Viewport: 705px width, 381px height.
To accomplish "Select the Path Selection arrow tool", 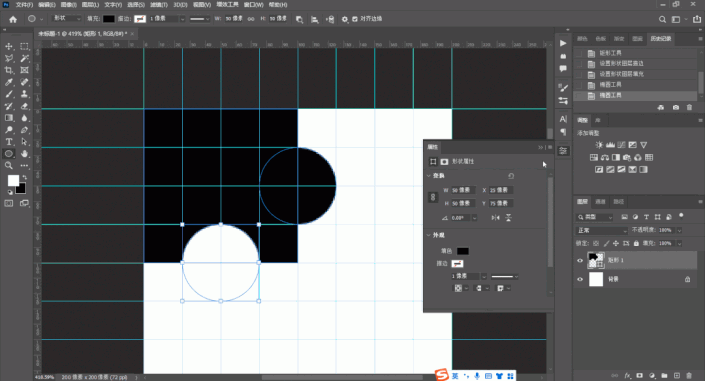I will tap(24, 142).
